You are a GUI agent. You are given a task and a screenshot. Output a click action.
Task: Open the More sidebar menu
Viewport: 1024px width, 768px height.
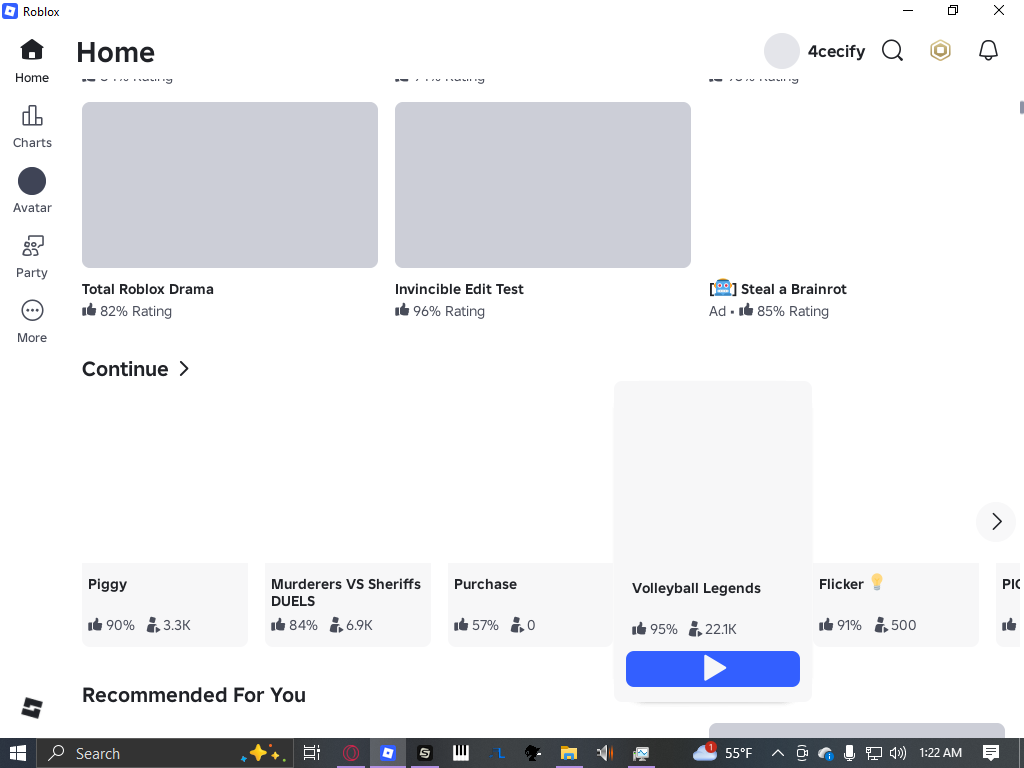click(32, 310)
